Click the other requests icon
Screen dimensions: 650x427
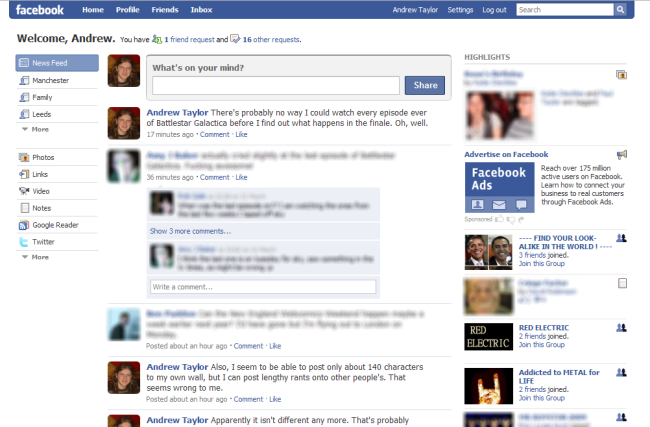[235, 39]
